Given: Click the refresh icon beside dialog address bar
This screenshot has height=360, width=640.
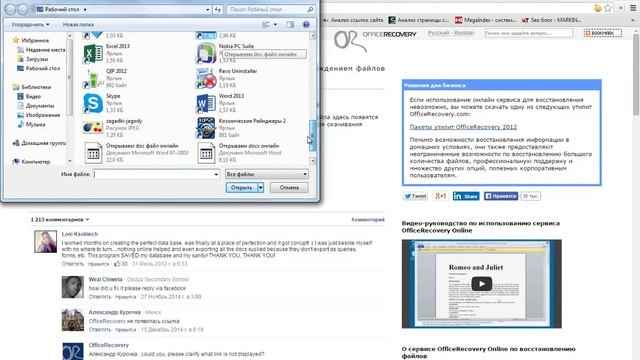Looking at the screenshot, I should [x=218, y=9].
